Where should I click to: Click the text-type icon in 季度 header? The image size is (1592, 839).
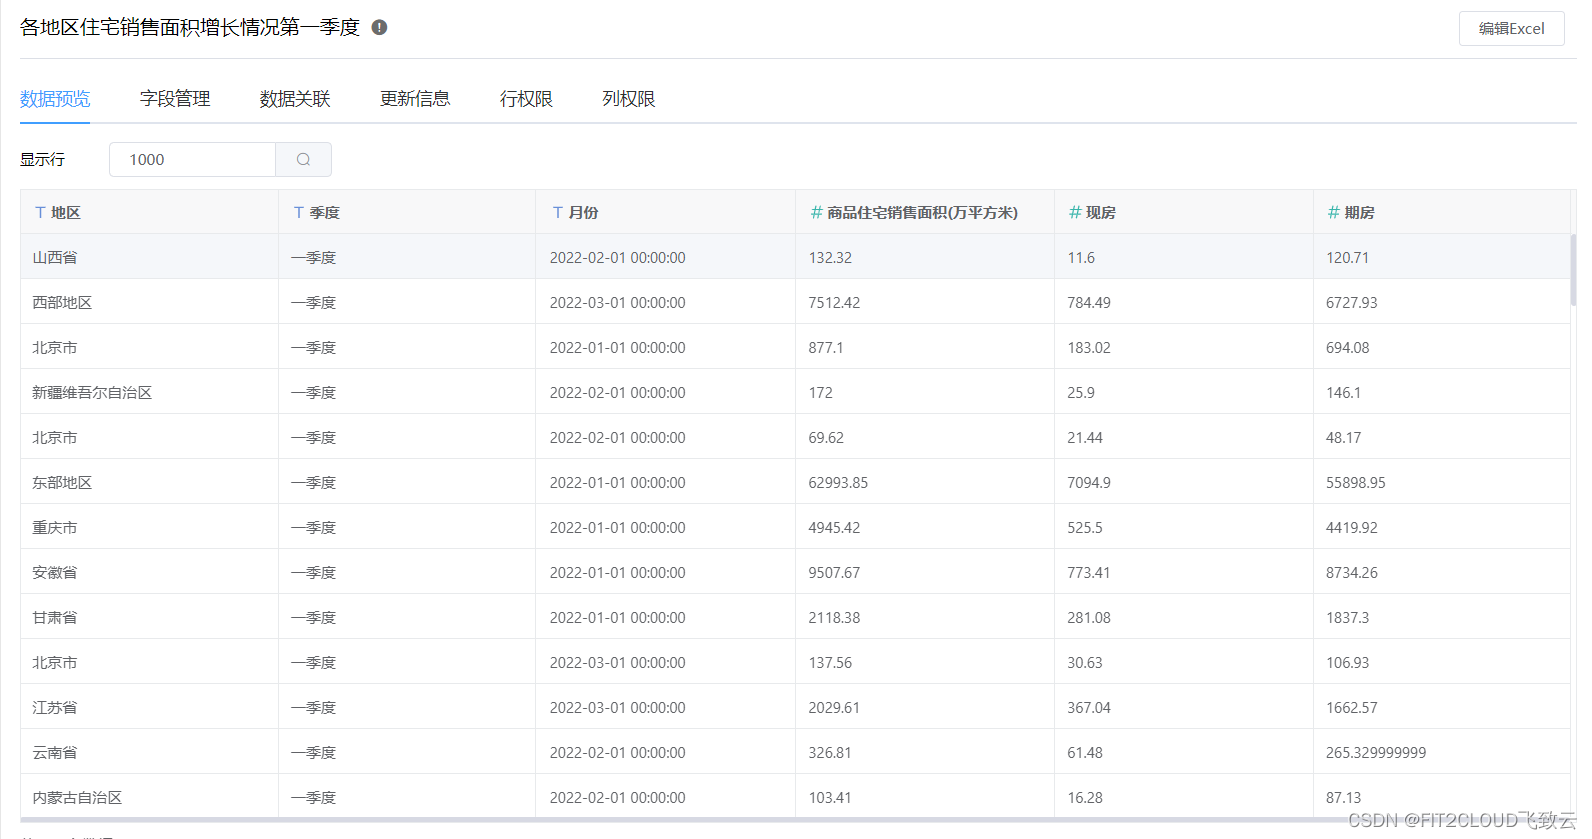click(299, 212)
